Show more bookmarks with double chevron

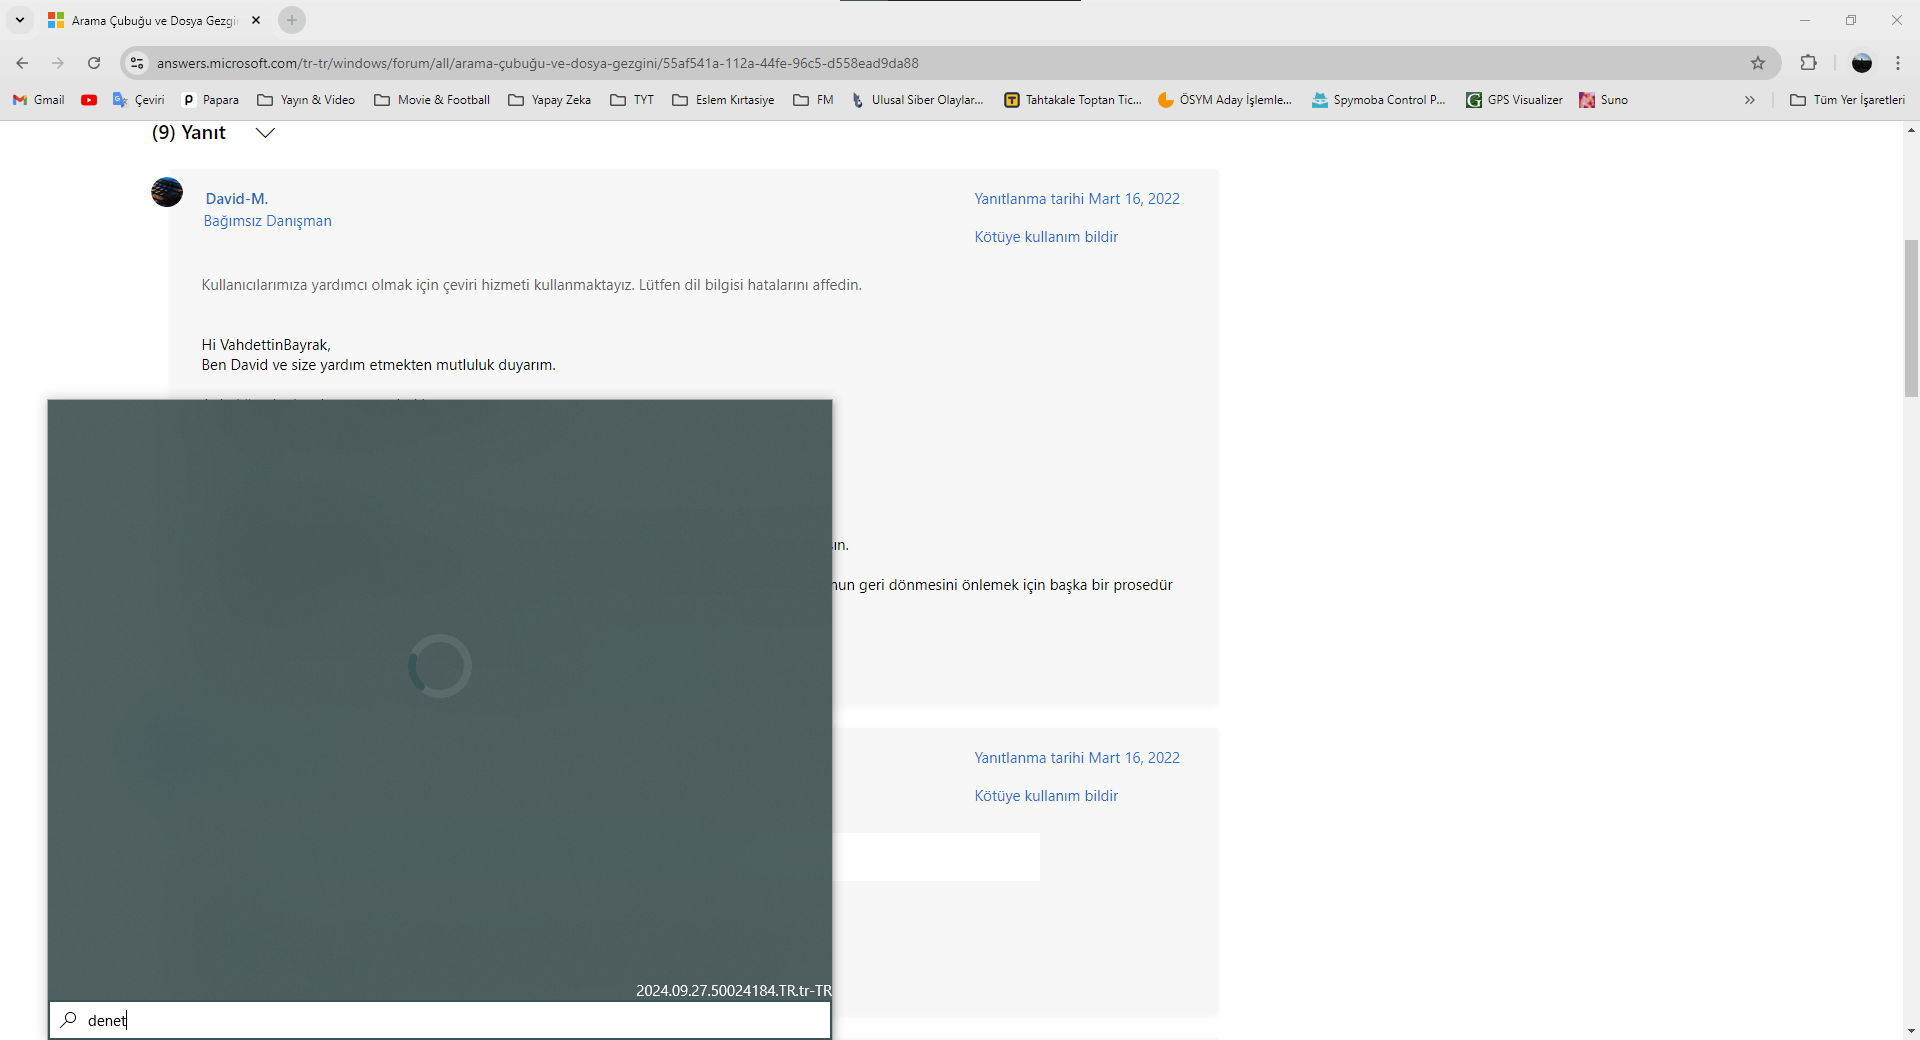tap(1750, 100)
